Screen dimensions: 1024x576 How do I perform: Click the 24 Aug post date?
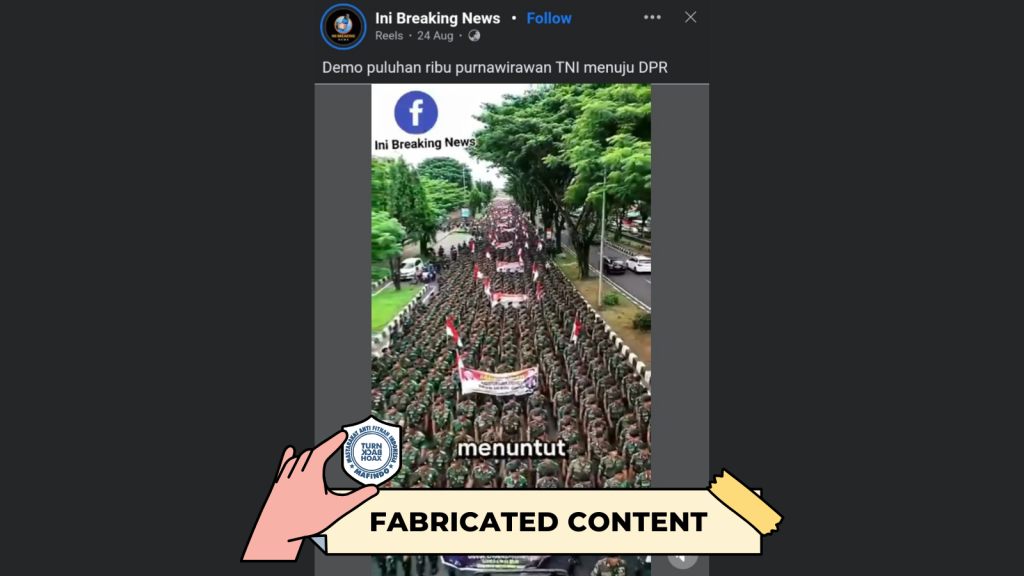pyautogui.click(x=435, y=36)
